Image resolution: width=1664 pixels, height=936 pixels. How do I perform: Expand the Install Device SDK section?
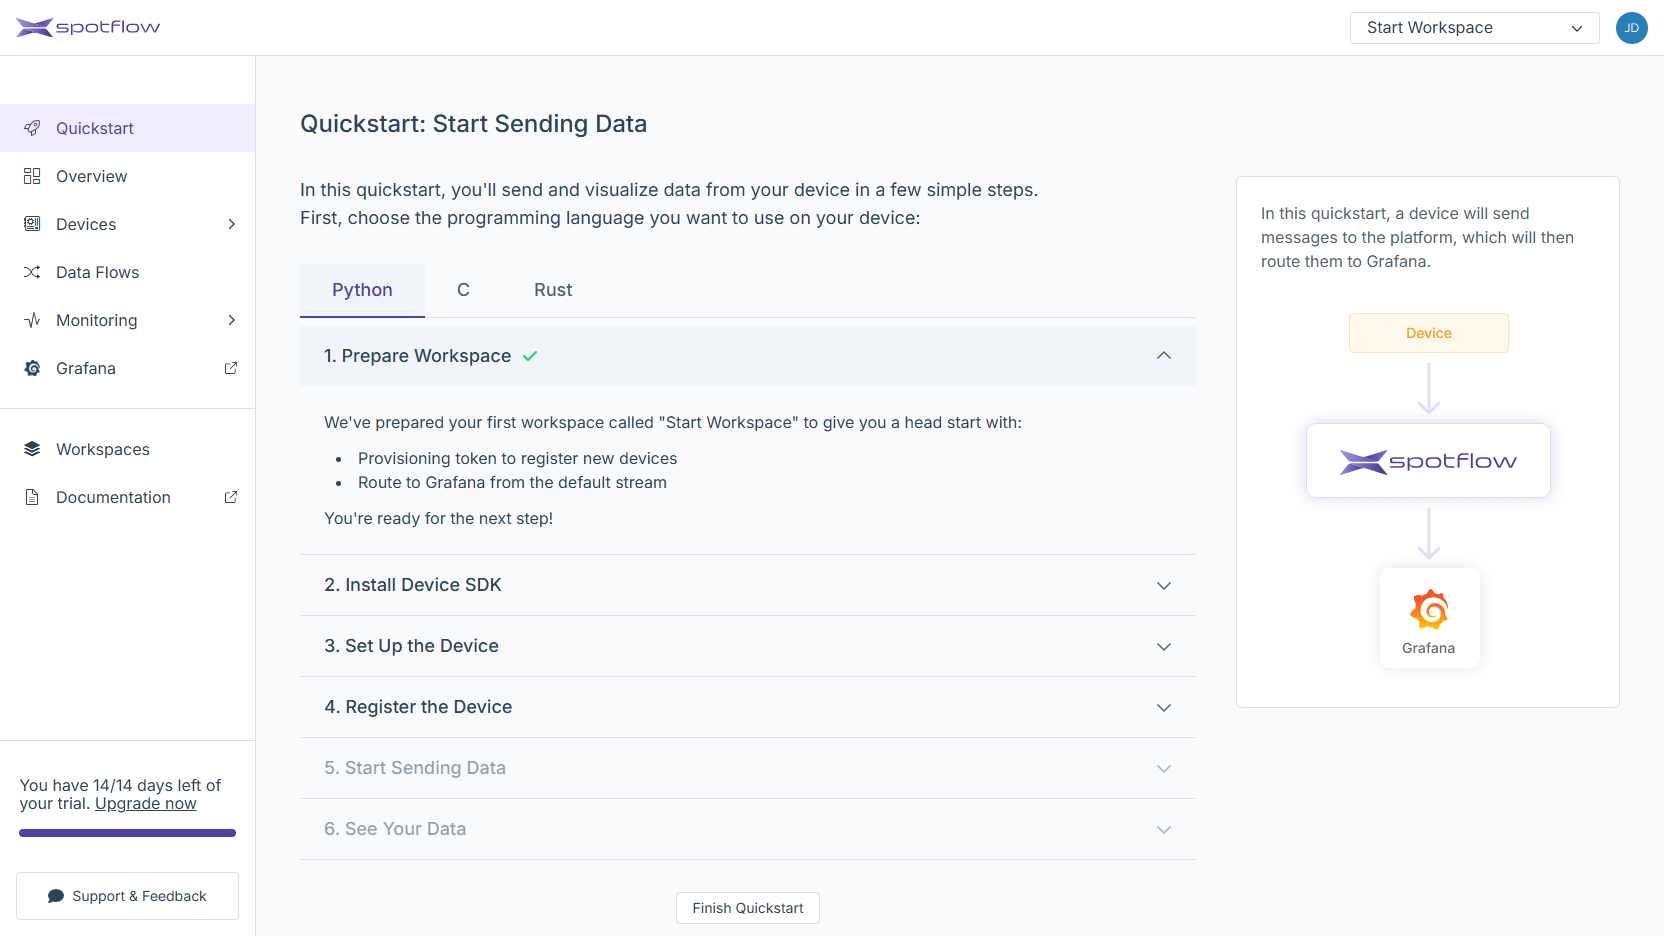coord(748,585)
